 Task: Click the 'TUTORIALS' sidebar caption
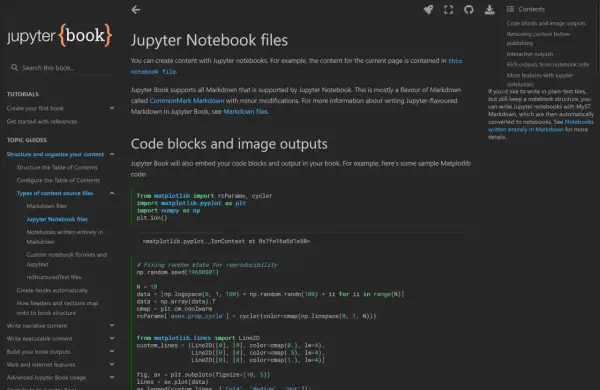23,94
